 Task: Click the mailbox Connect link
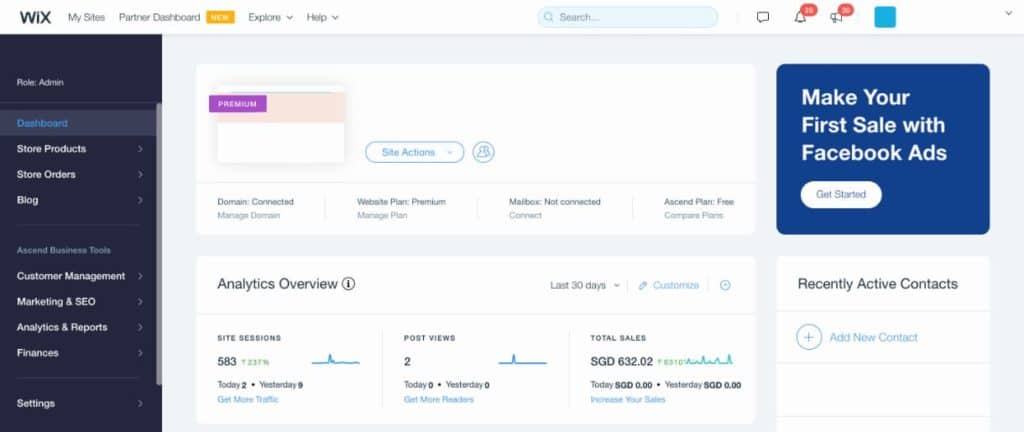point(526,215)
